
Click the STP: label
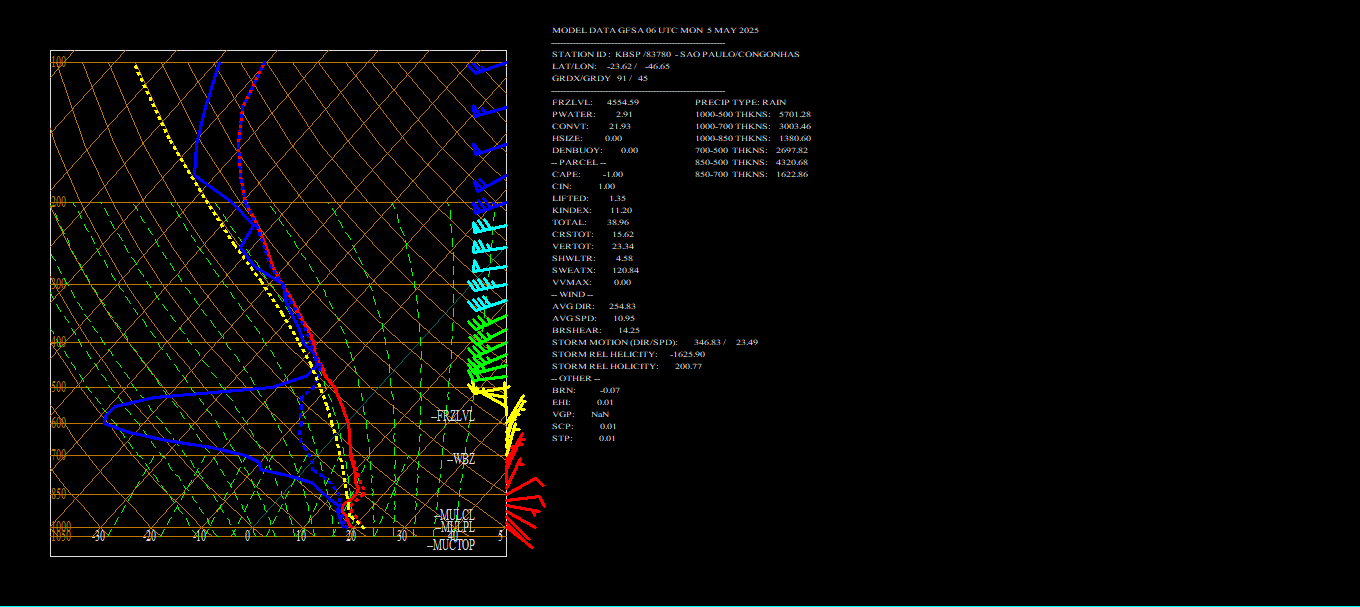560,438
